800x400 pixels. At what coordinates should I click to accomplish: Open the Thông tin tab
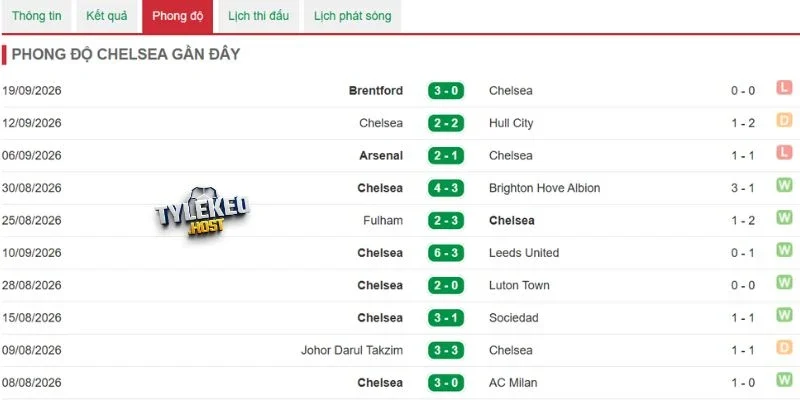pos(37,16)
